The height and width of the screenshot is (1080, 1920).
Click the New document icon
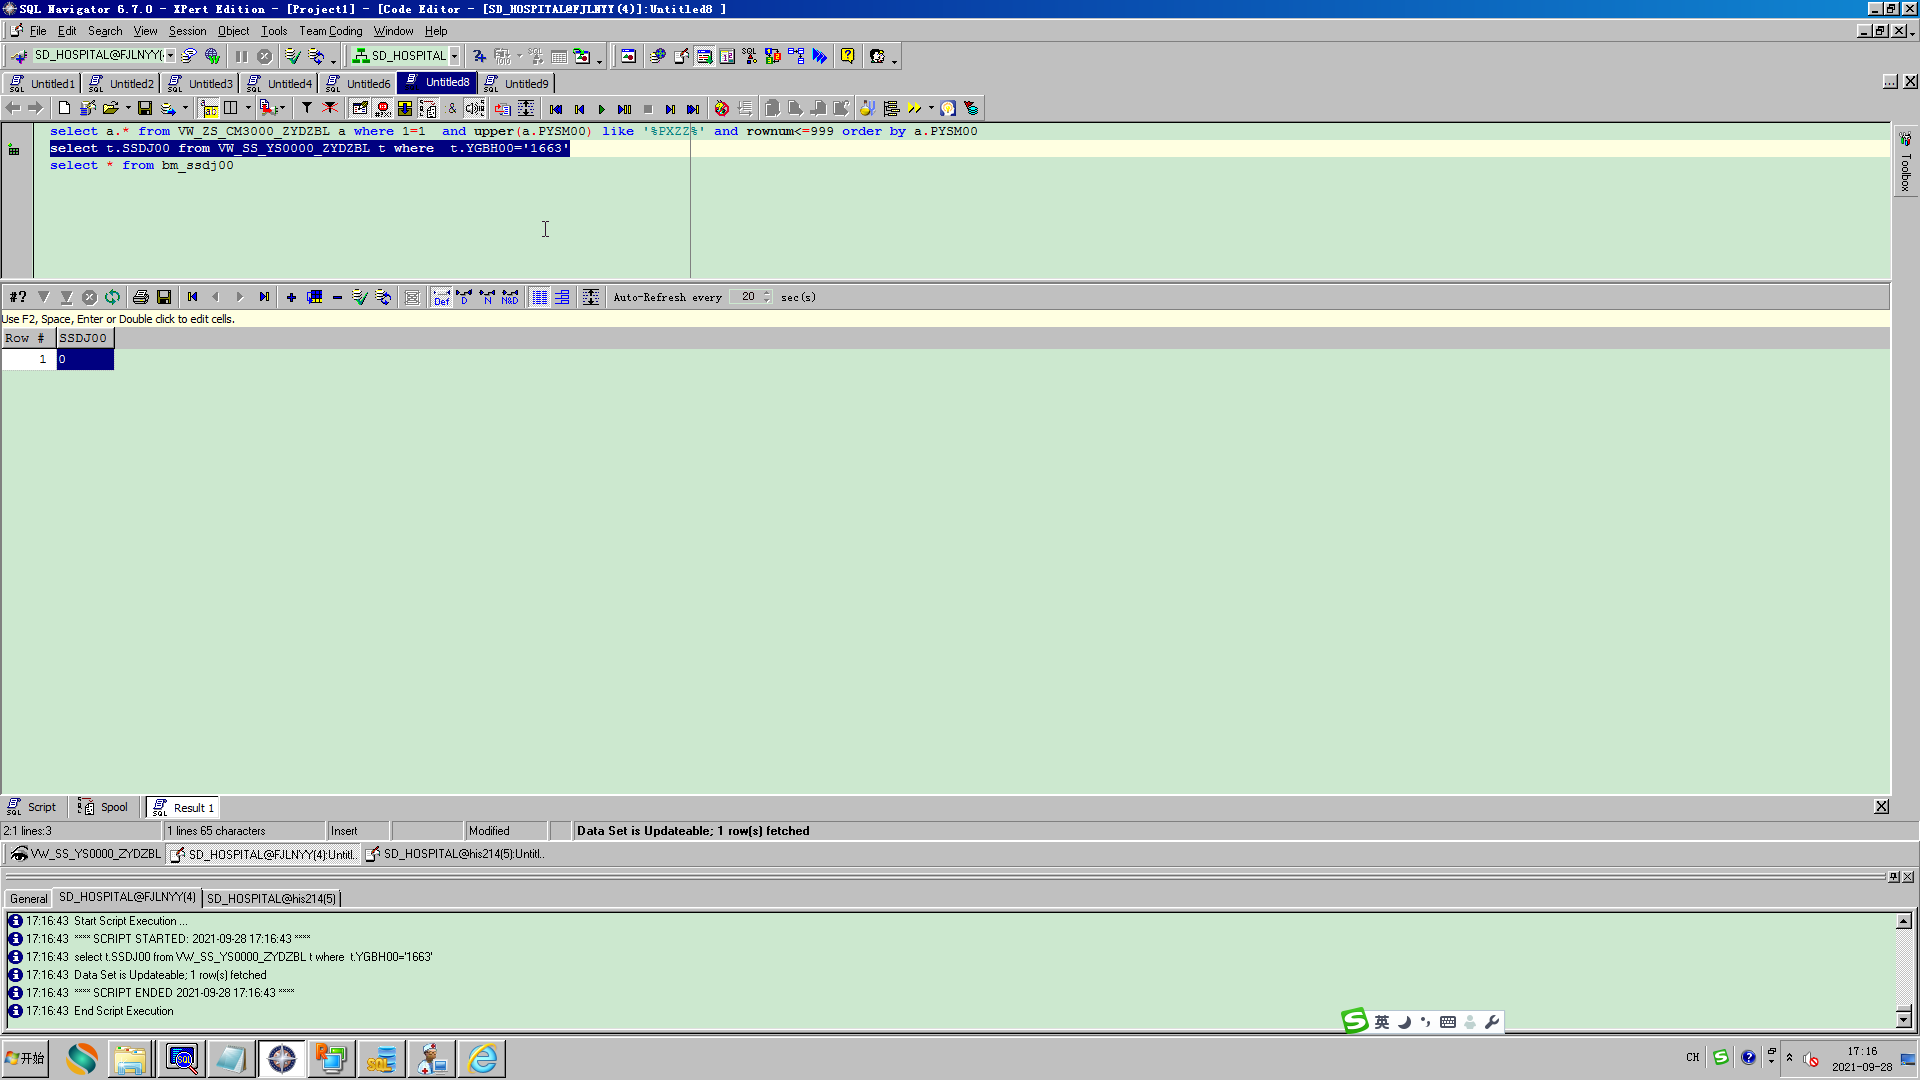(x=64, y=108)
